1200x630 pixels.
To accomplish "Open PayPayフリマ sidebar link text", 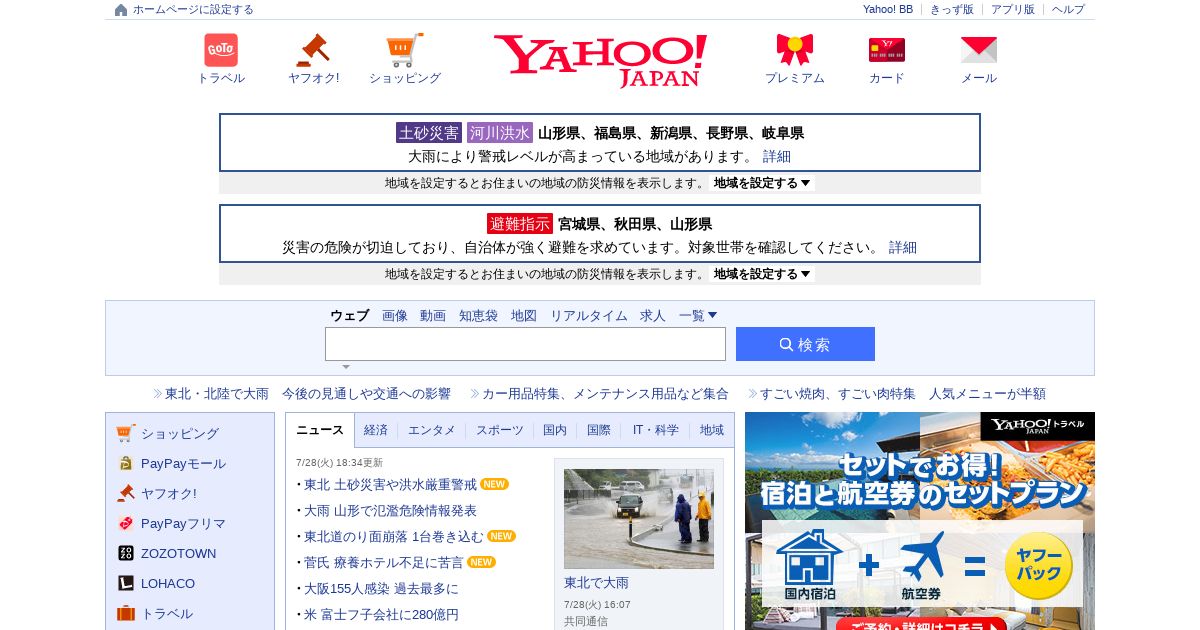I will click(x=183, y=523).
